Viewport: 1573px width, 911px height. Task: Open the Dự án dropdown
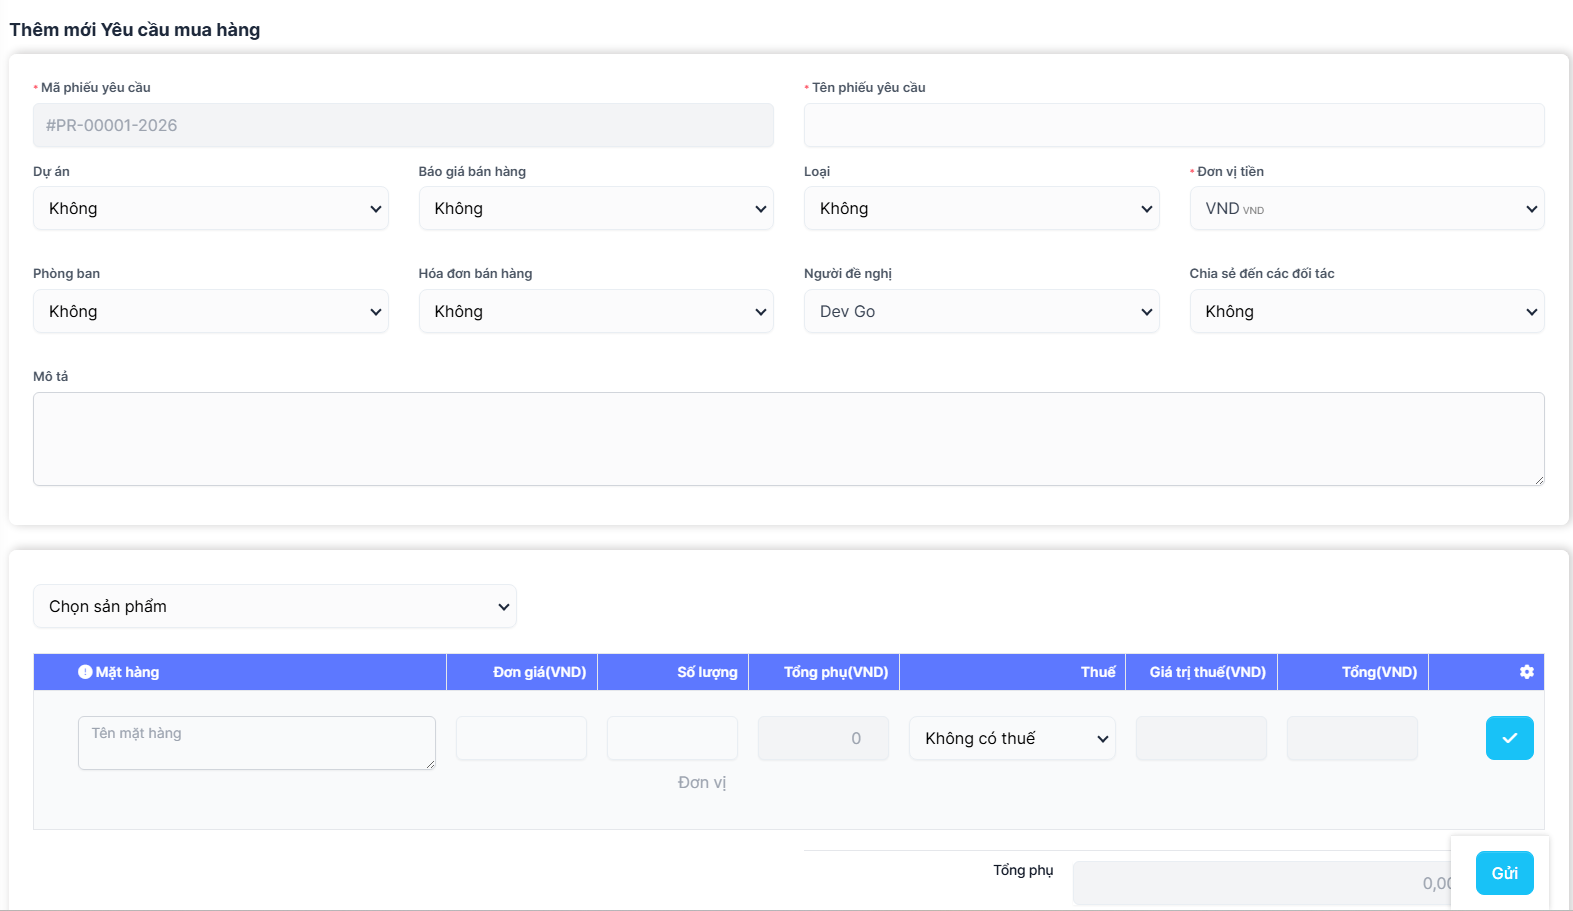click(x=210, y=209)
